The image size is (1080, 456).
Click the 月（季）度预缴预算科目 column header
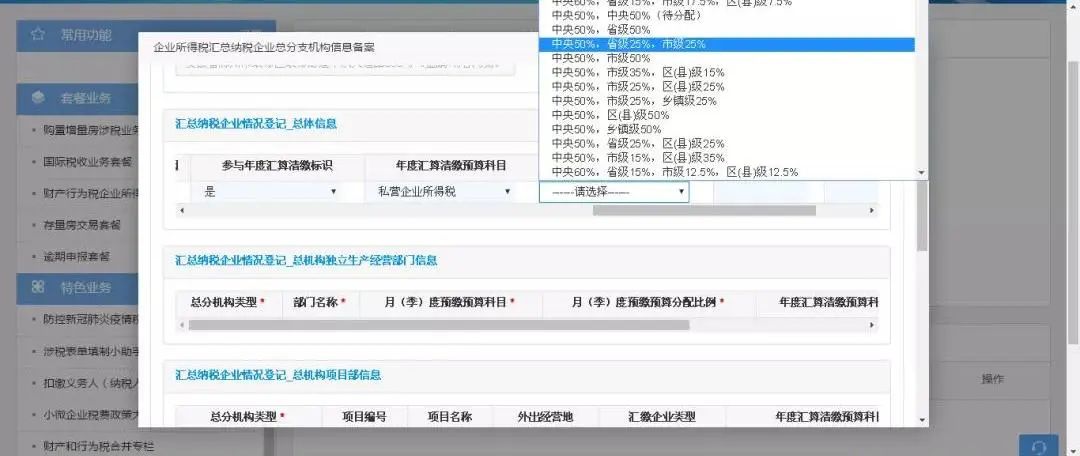(x=451, y=302)
